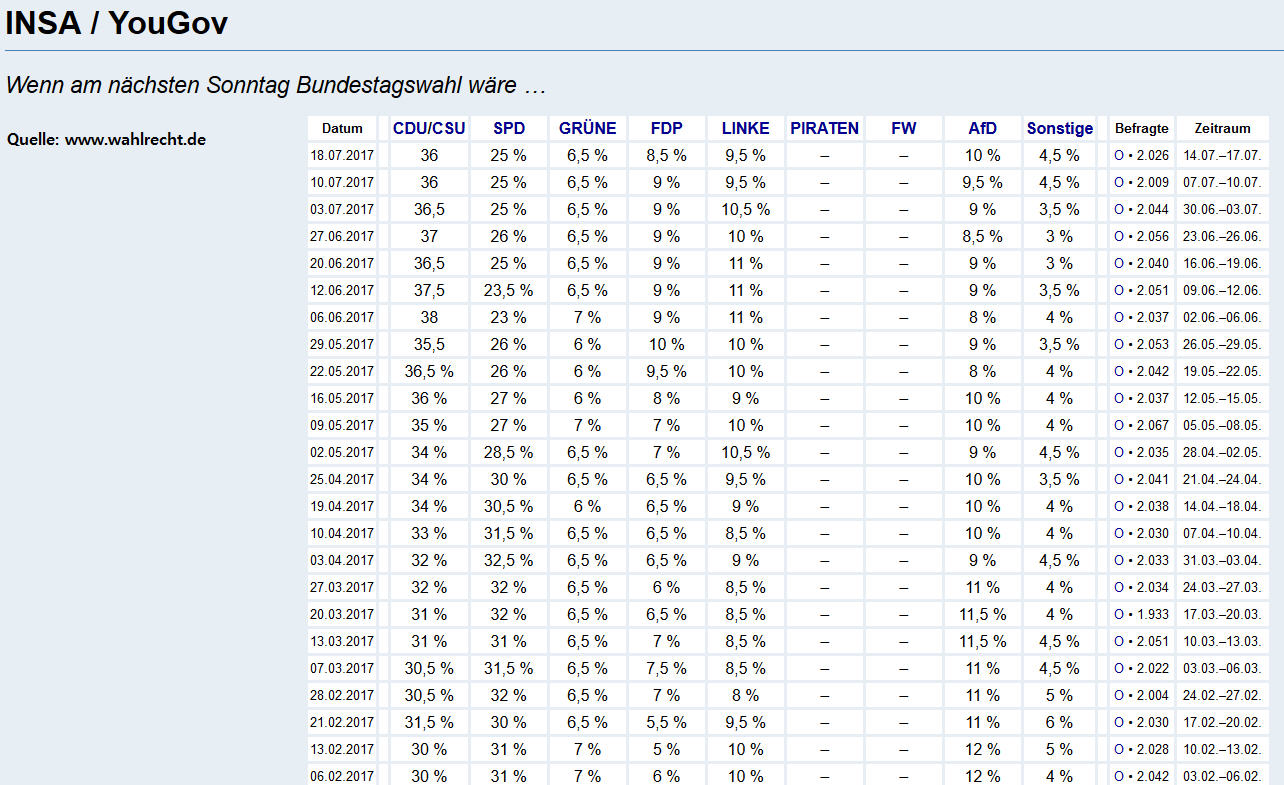The image size is (1284, 785).
Task: Click the Sonstige column header
Action: tap(1060, 128)
